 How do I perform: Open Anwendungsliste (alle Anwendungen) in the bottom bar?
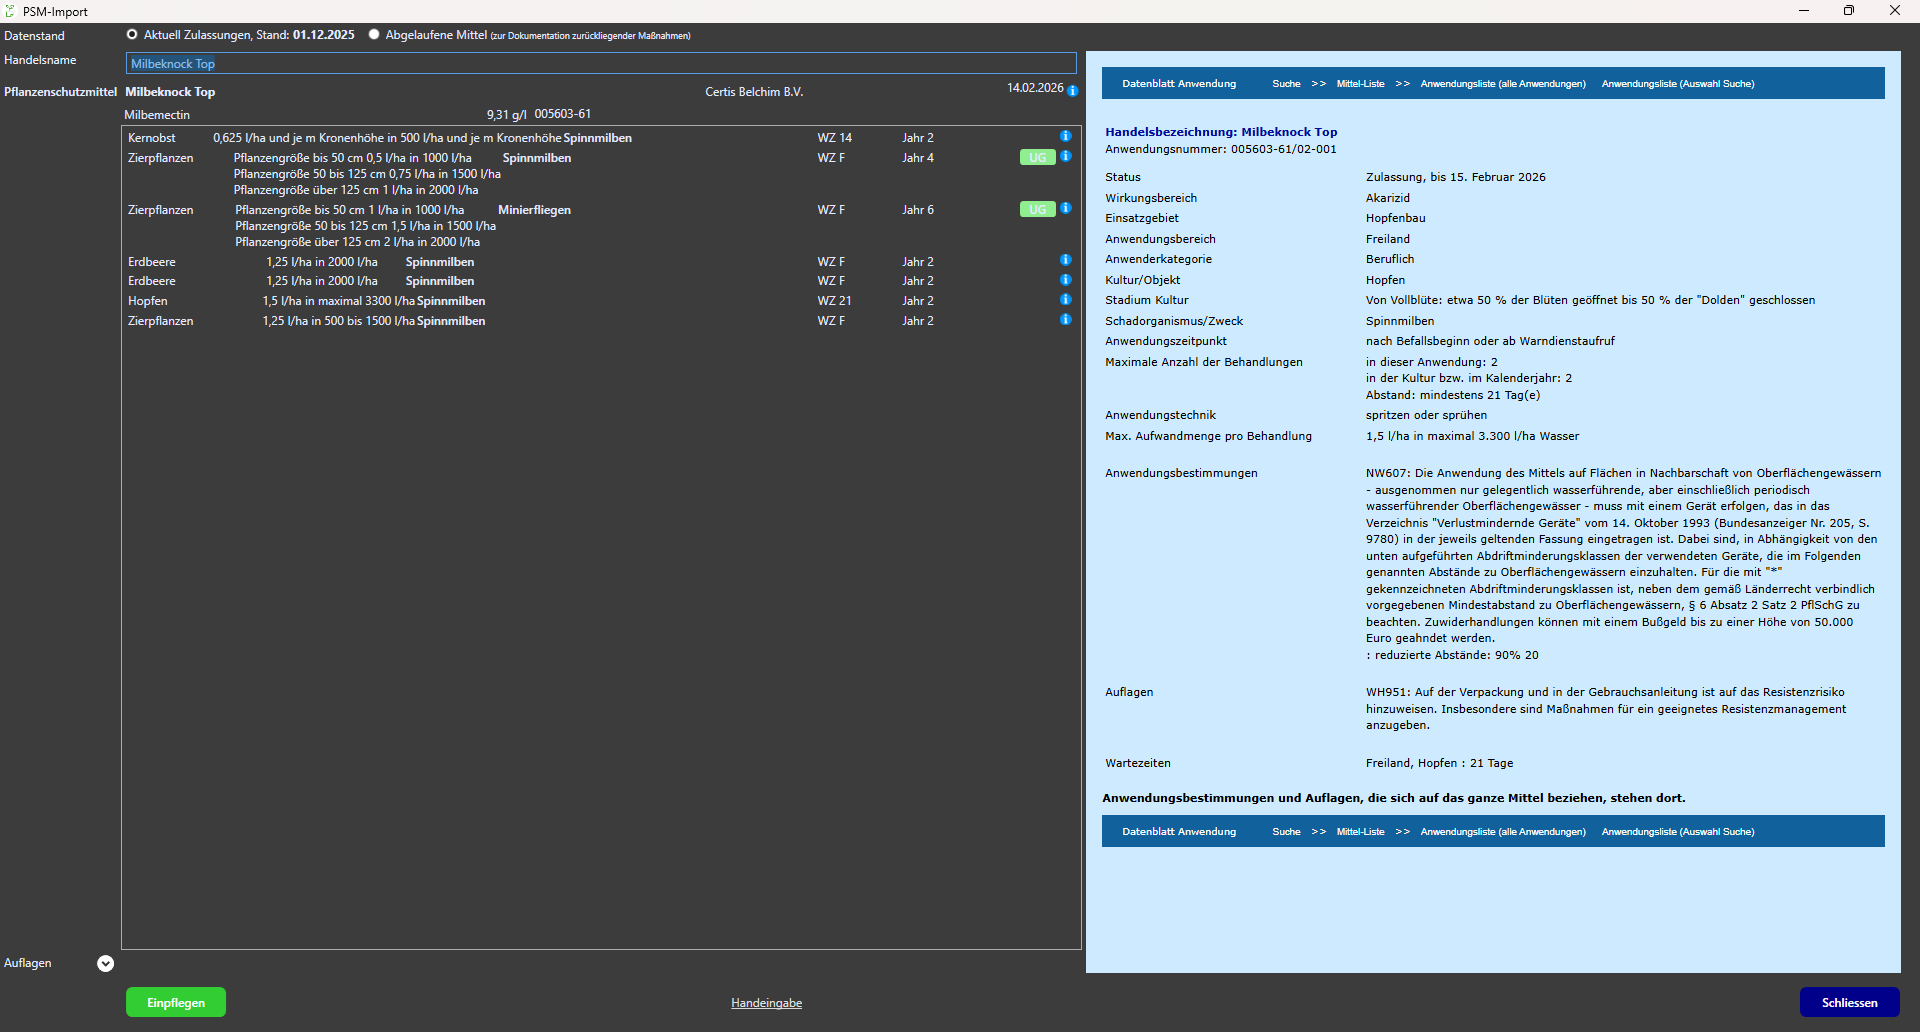tap(1502, 832)
